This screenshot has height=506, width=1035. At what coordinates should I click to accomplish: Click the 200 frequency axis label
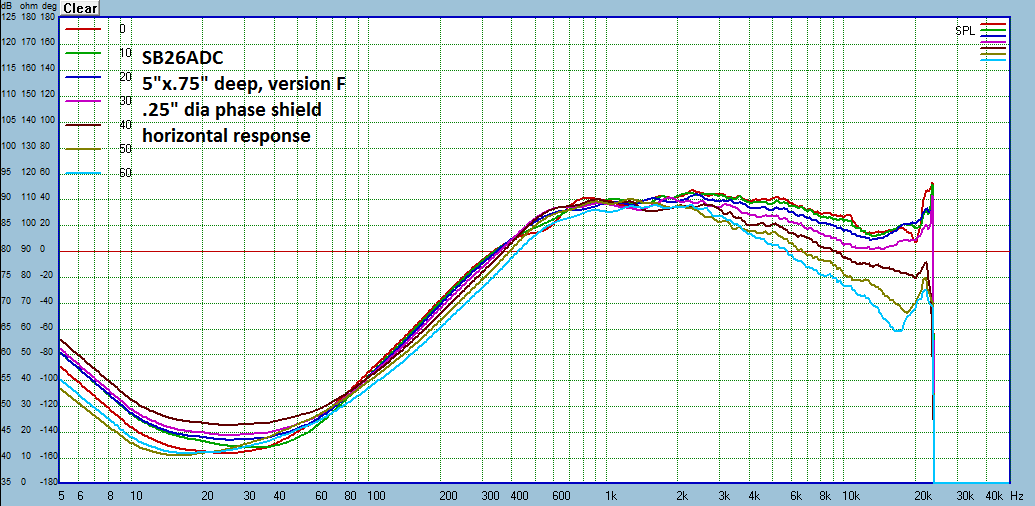(447, 495)
